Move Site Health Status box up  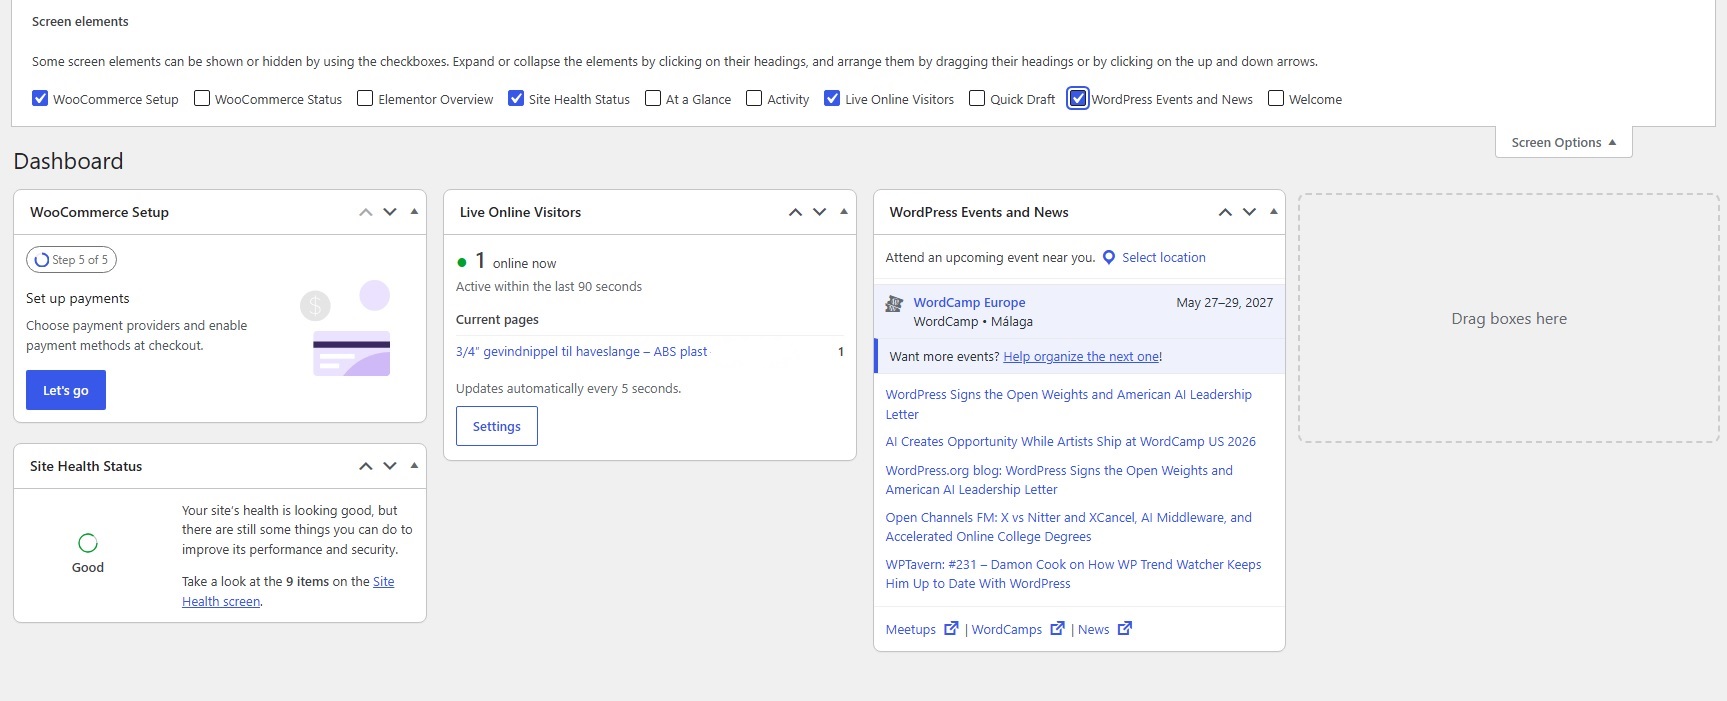pyautogui.click(x=366, y=466)
